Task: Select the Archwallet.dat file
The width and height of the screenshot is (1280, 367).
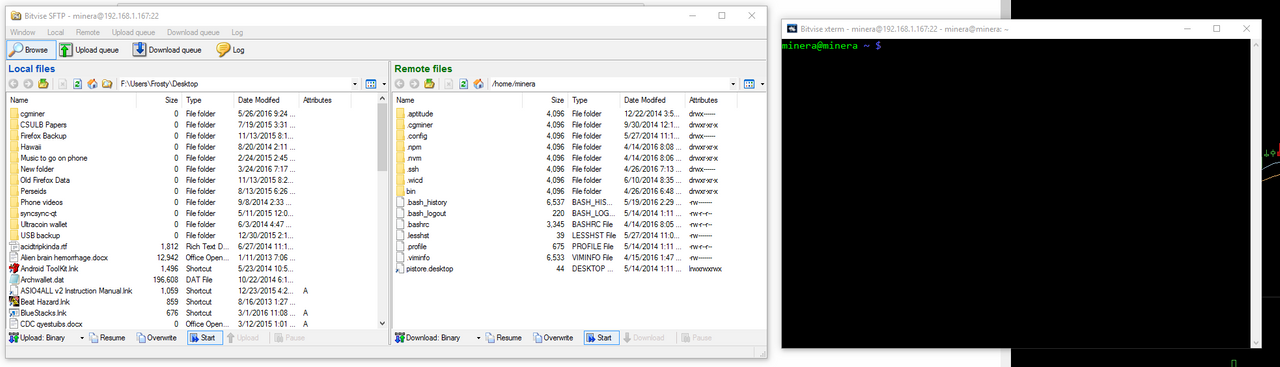Action: coord(36,279)
